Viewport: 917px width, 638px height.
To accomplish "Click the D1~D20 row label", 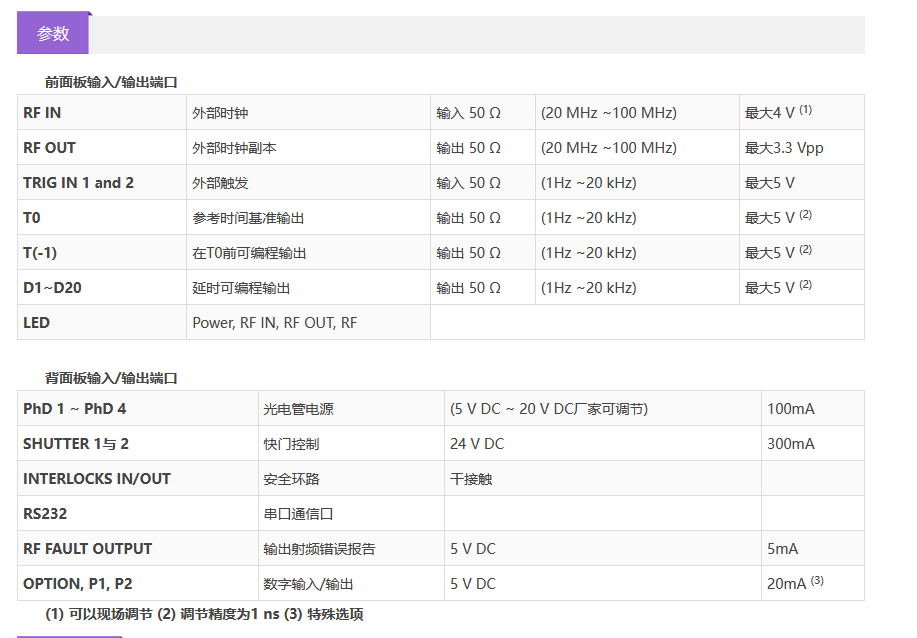I will pyautogui.click(x=52, y=288).
